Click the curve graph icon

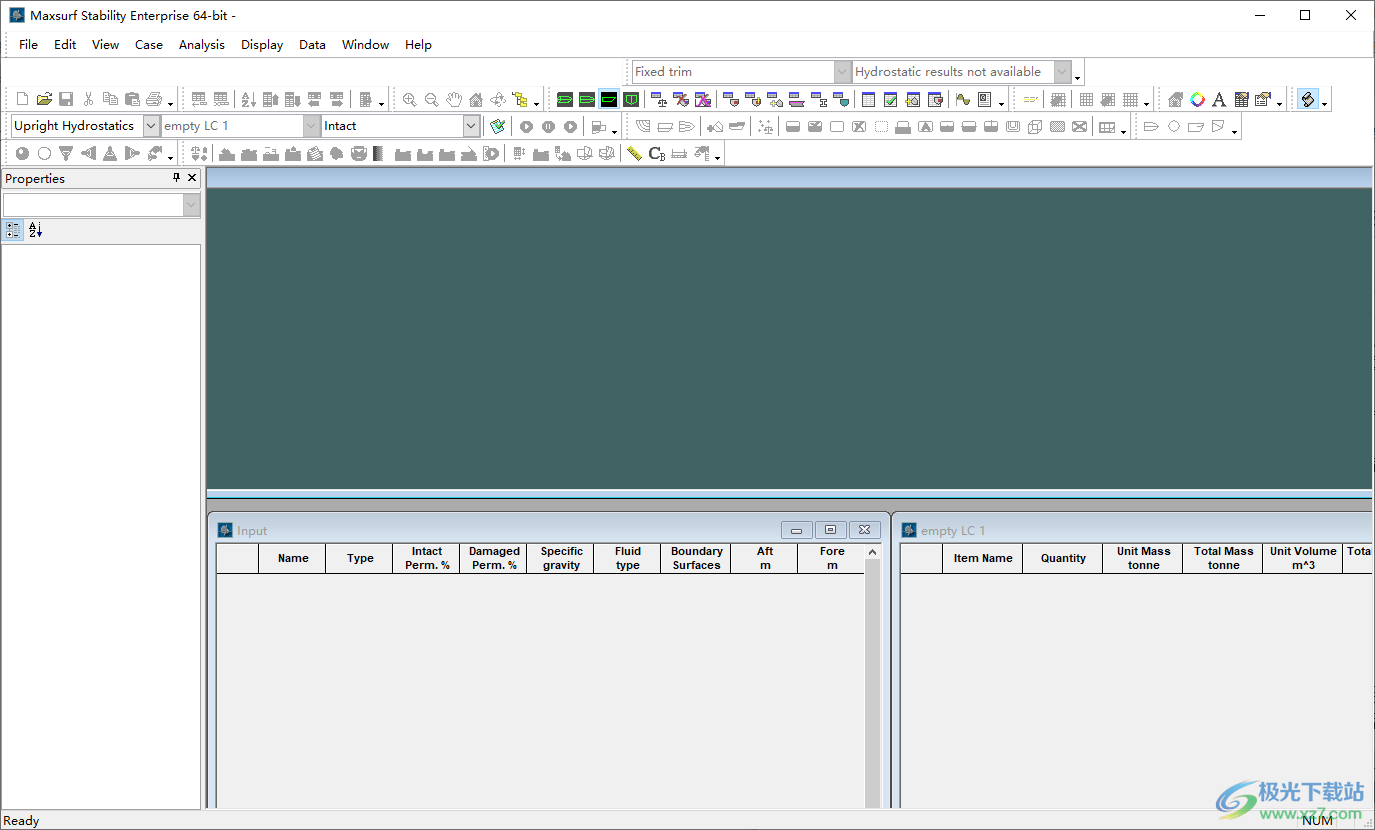963,99
